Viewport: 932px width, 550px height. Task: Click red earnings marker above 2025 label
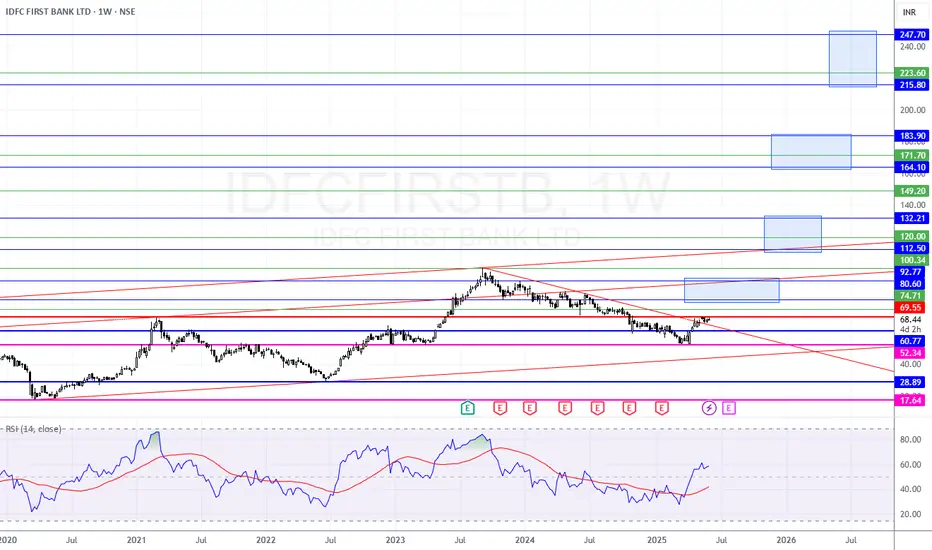click(662, 408)
